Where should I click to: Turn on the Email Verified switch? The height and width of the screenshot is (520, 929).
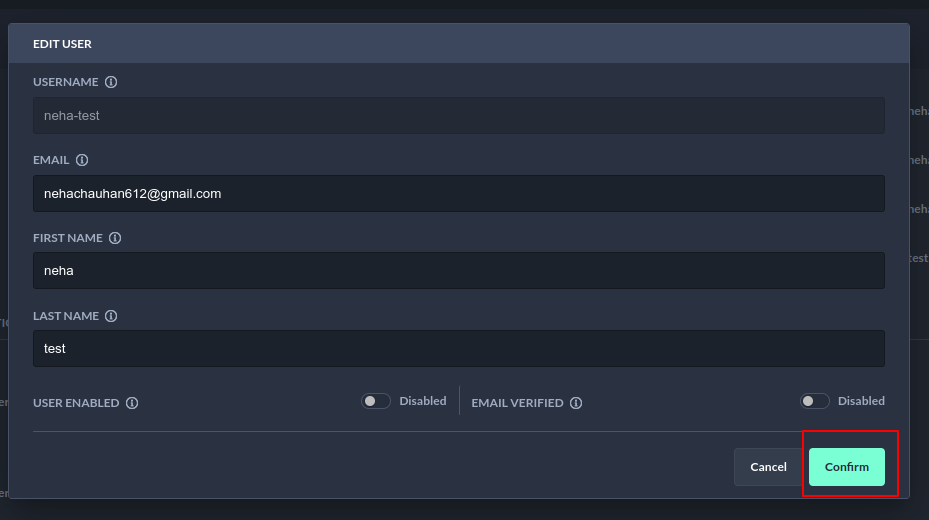pos(815,401)
